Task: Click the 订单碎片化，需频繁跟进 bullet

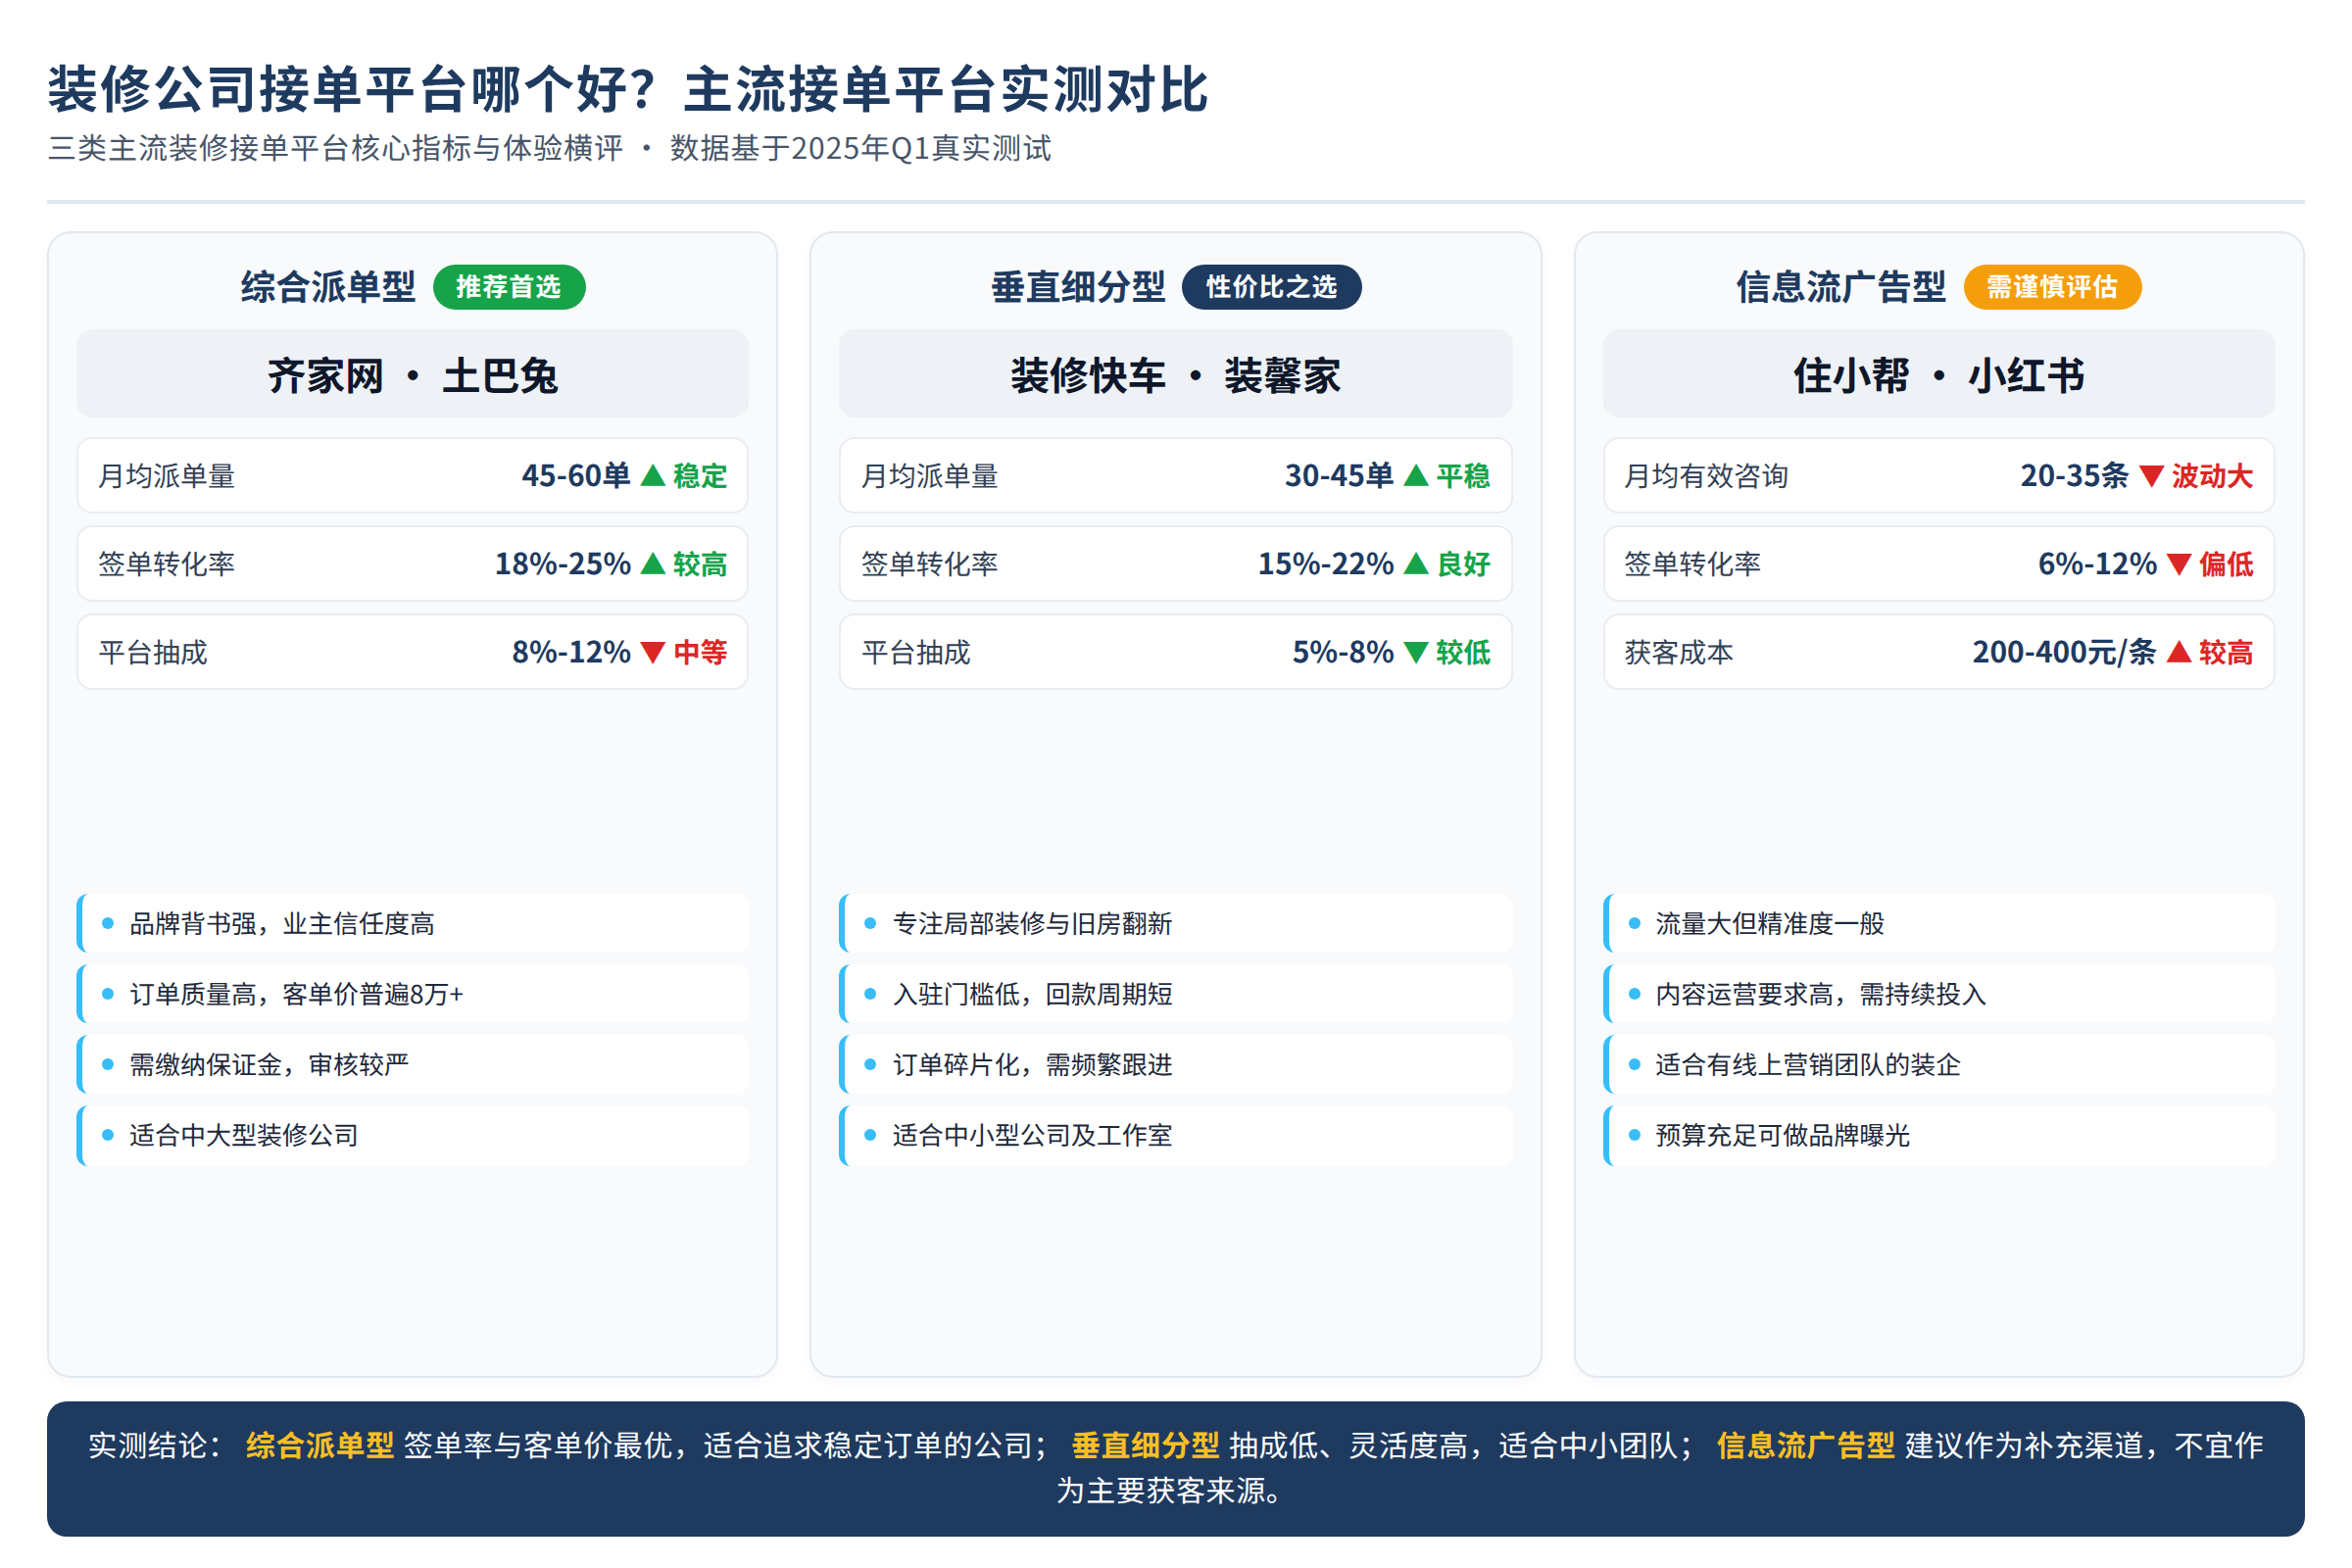Action: point(1175,1064)
